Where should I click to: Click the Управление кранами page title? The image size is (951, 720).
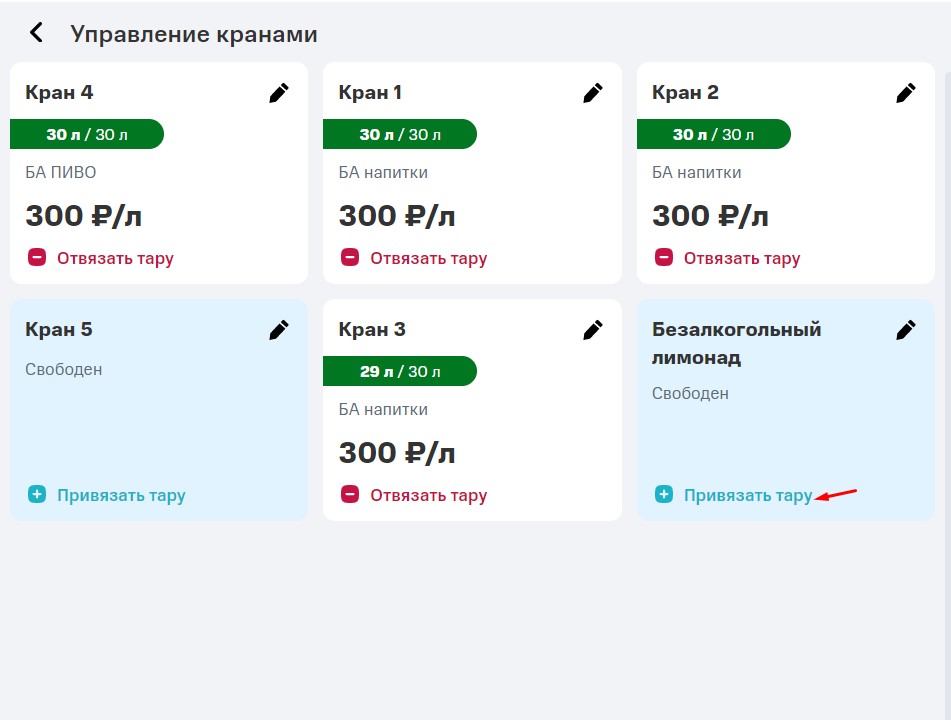192,33
